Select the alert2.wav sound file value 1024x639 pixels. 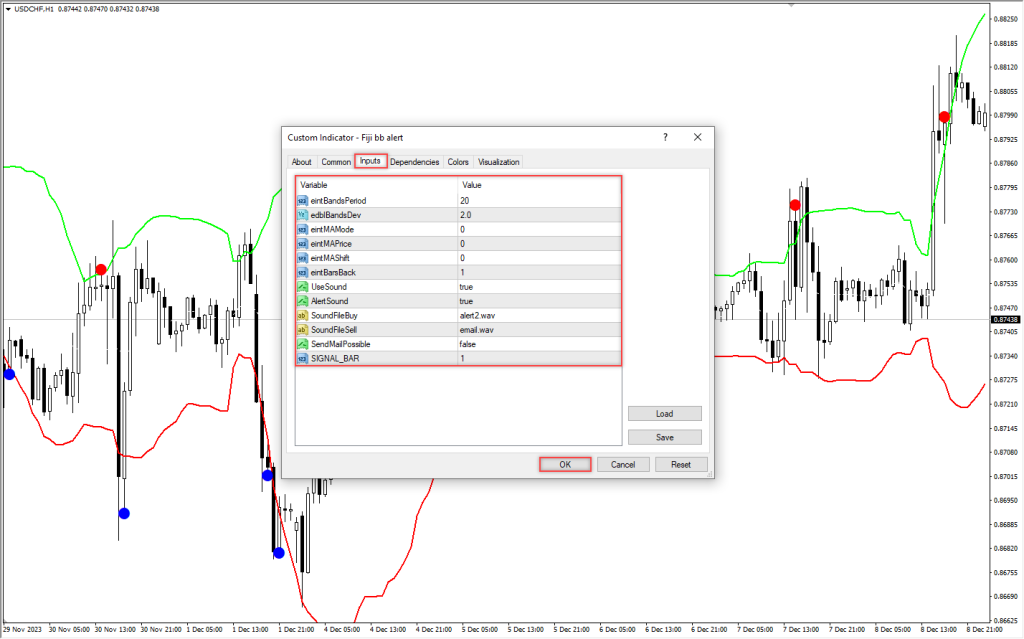[x=539, y=316]
